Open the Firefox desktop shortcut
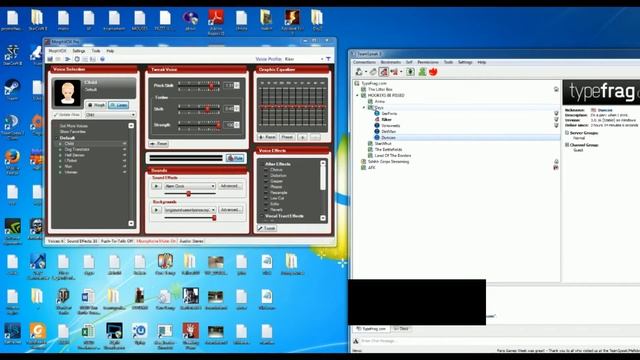 12,157
